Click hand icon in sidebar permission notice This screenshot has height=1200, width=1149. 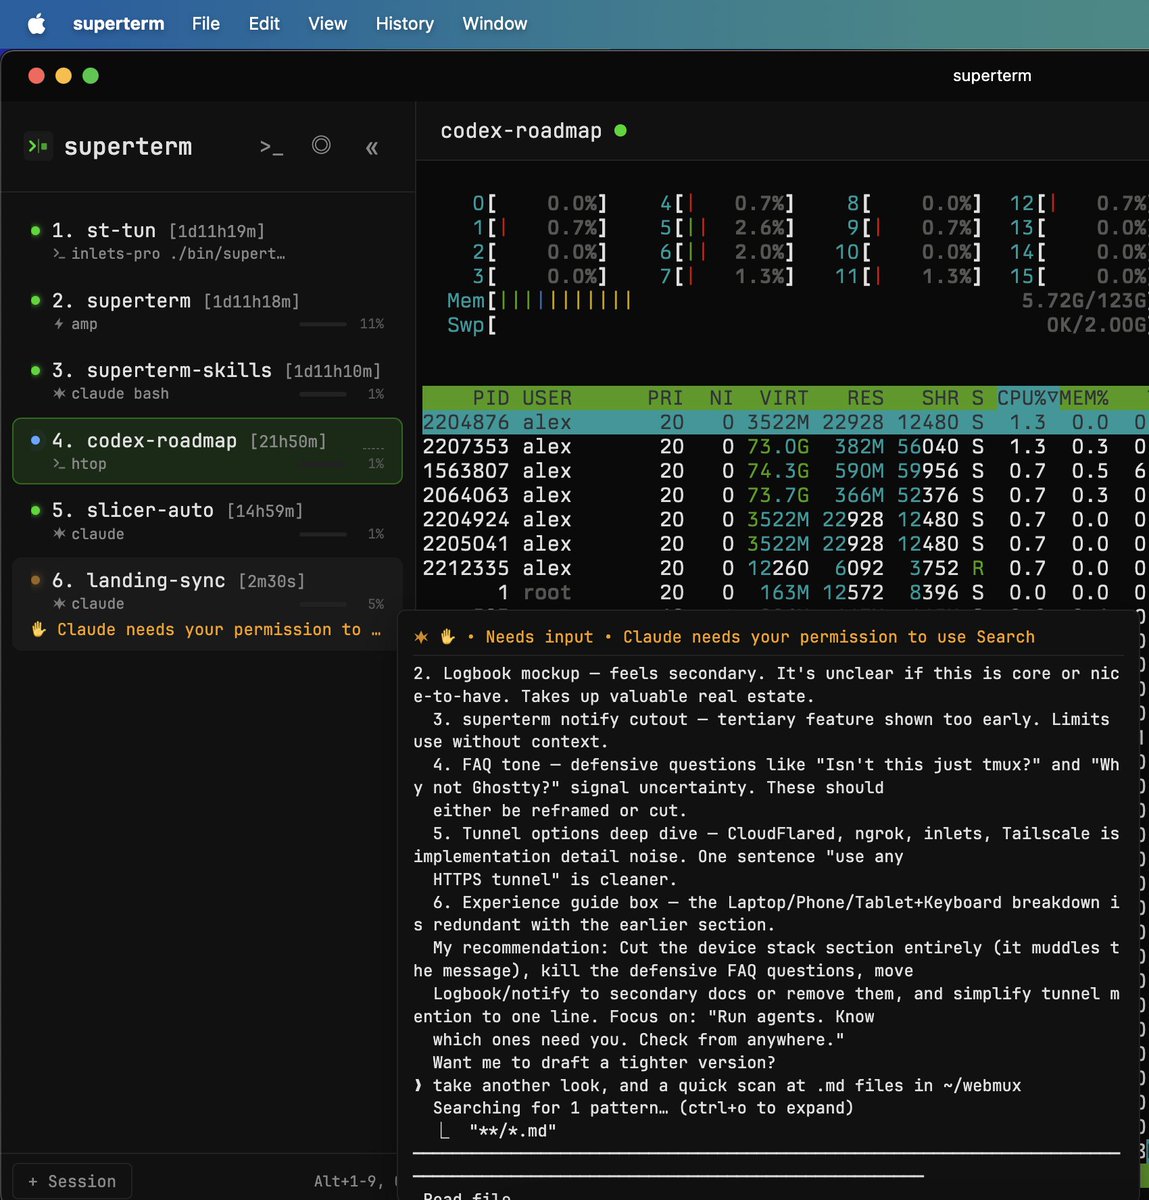tap(38, 629)
